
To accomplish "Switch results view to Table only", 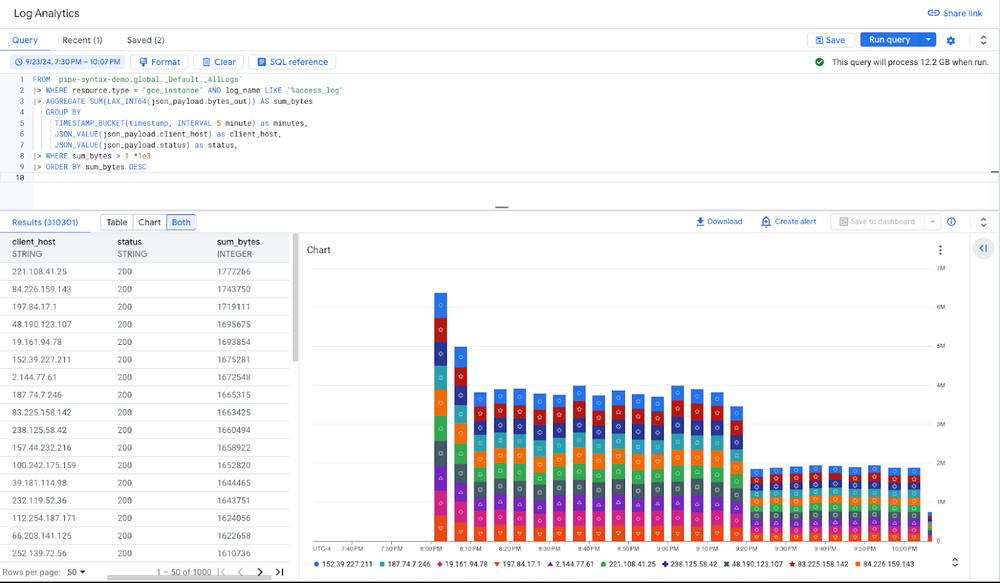I will pos(117,222).
